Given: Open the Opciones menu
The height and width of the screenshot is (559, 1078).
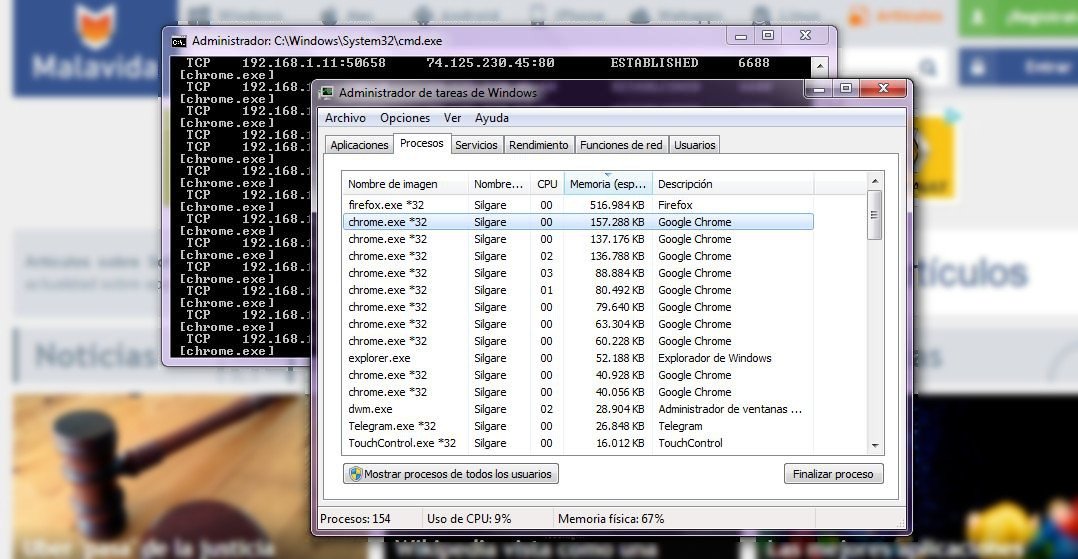Looking at the screenshot, I should [405, 118].
